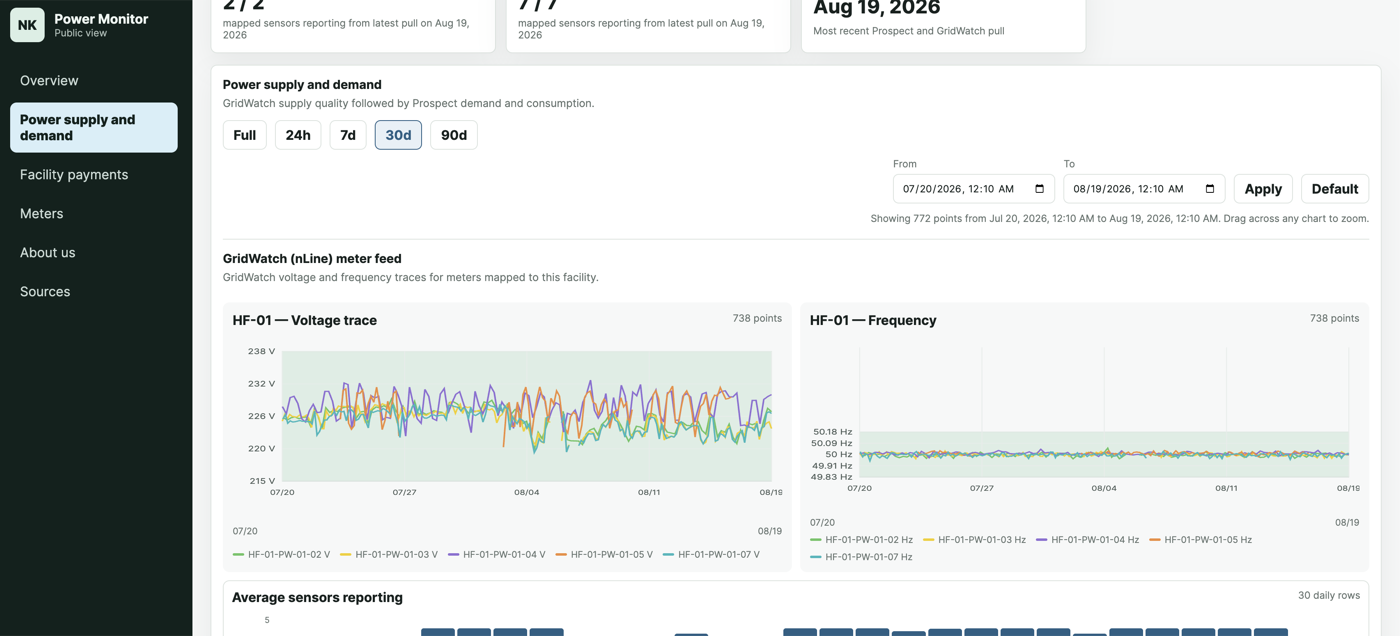Click the 238 V axis label
Screen dimensions: 1400x636
click(x=261, y=352)
